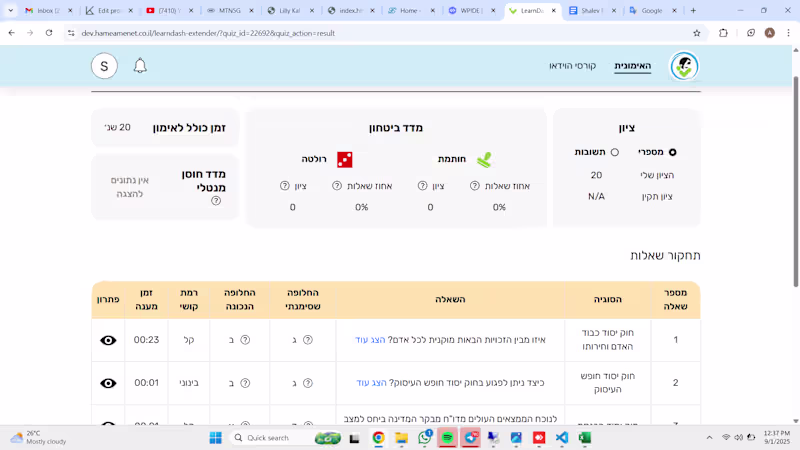Open the clock showing 12:37 PM
The height and width of the screenshot is (450, 800).
pos(777,437)
